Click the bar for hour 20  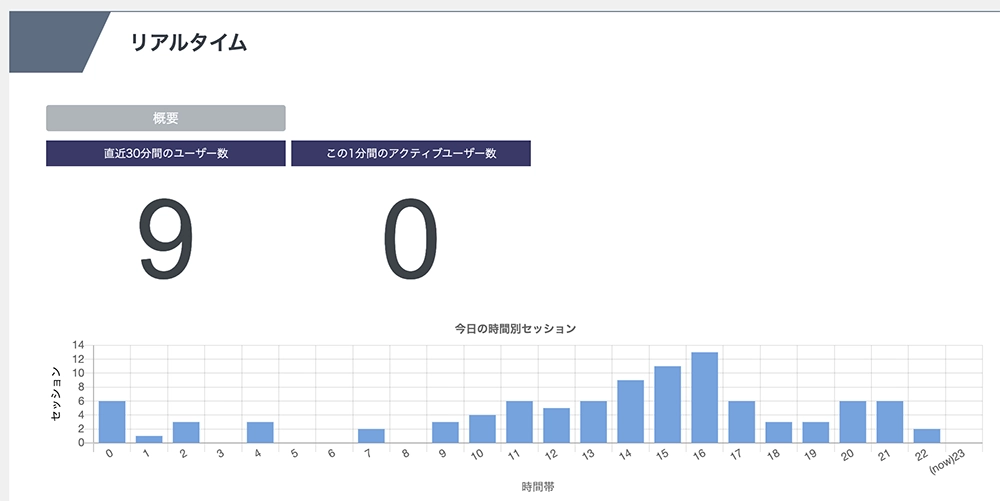point(852,422)
